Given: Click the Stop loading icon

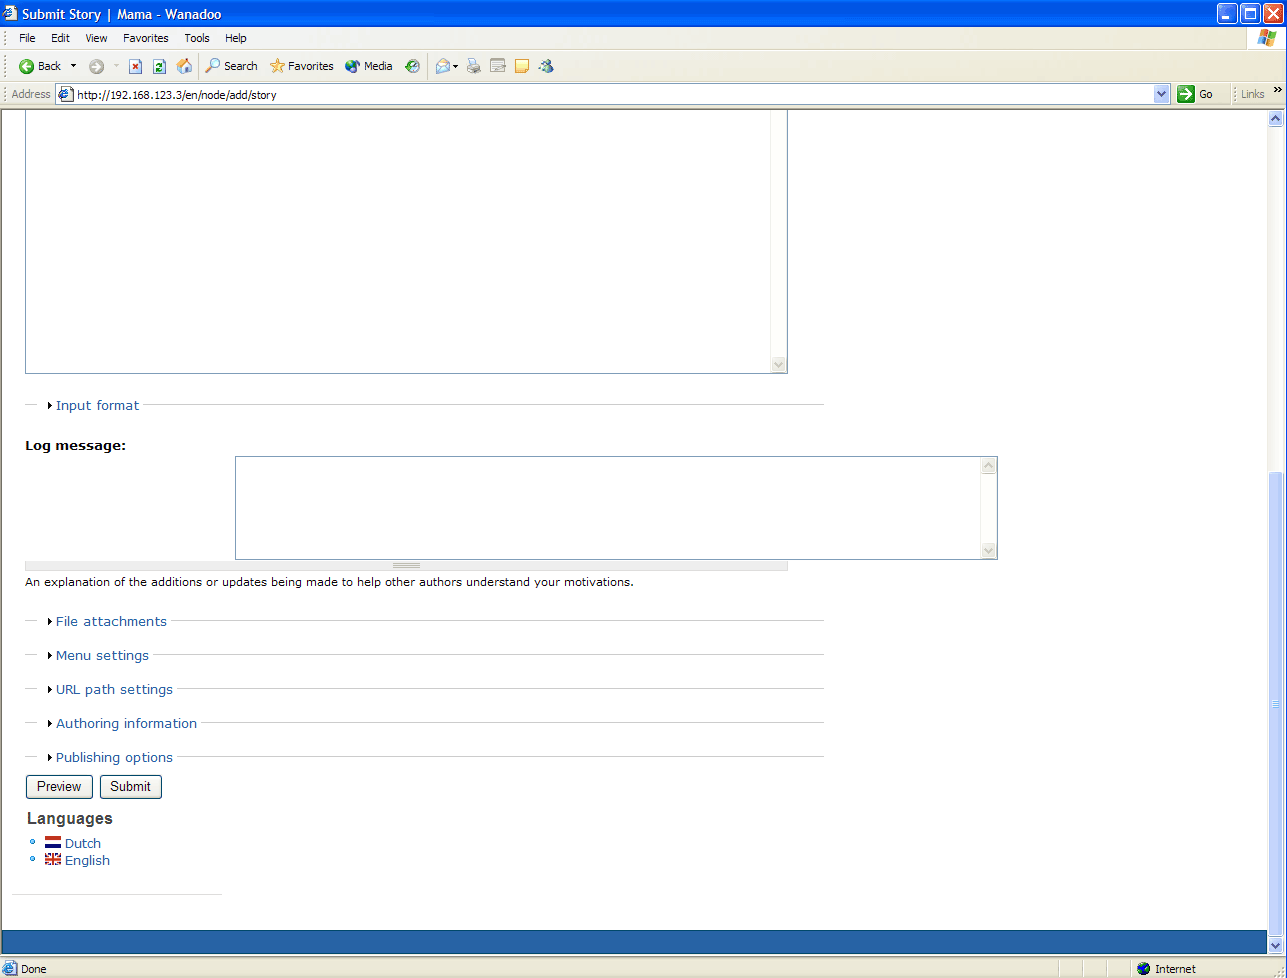Looking at the screenshot, I should tap(135, 66).
